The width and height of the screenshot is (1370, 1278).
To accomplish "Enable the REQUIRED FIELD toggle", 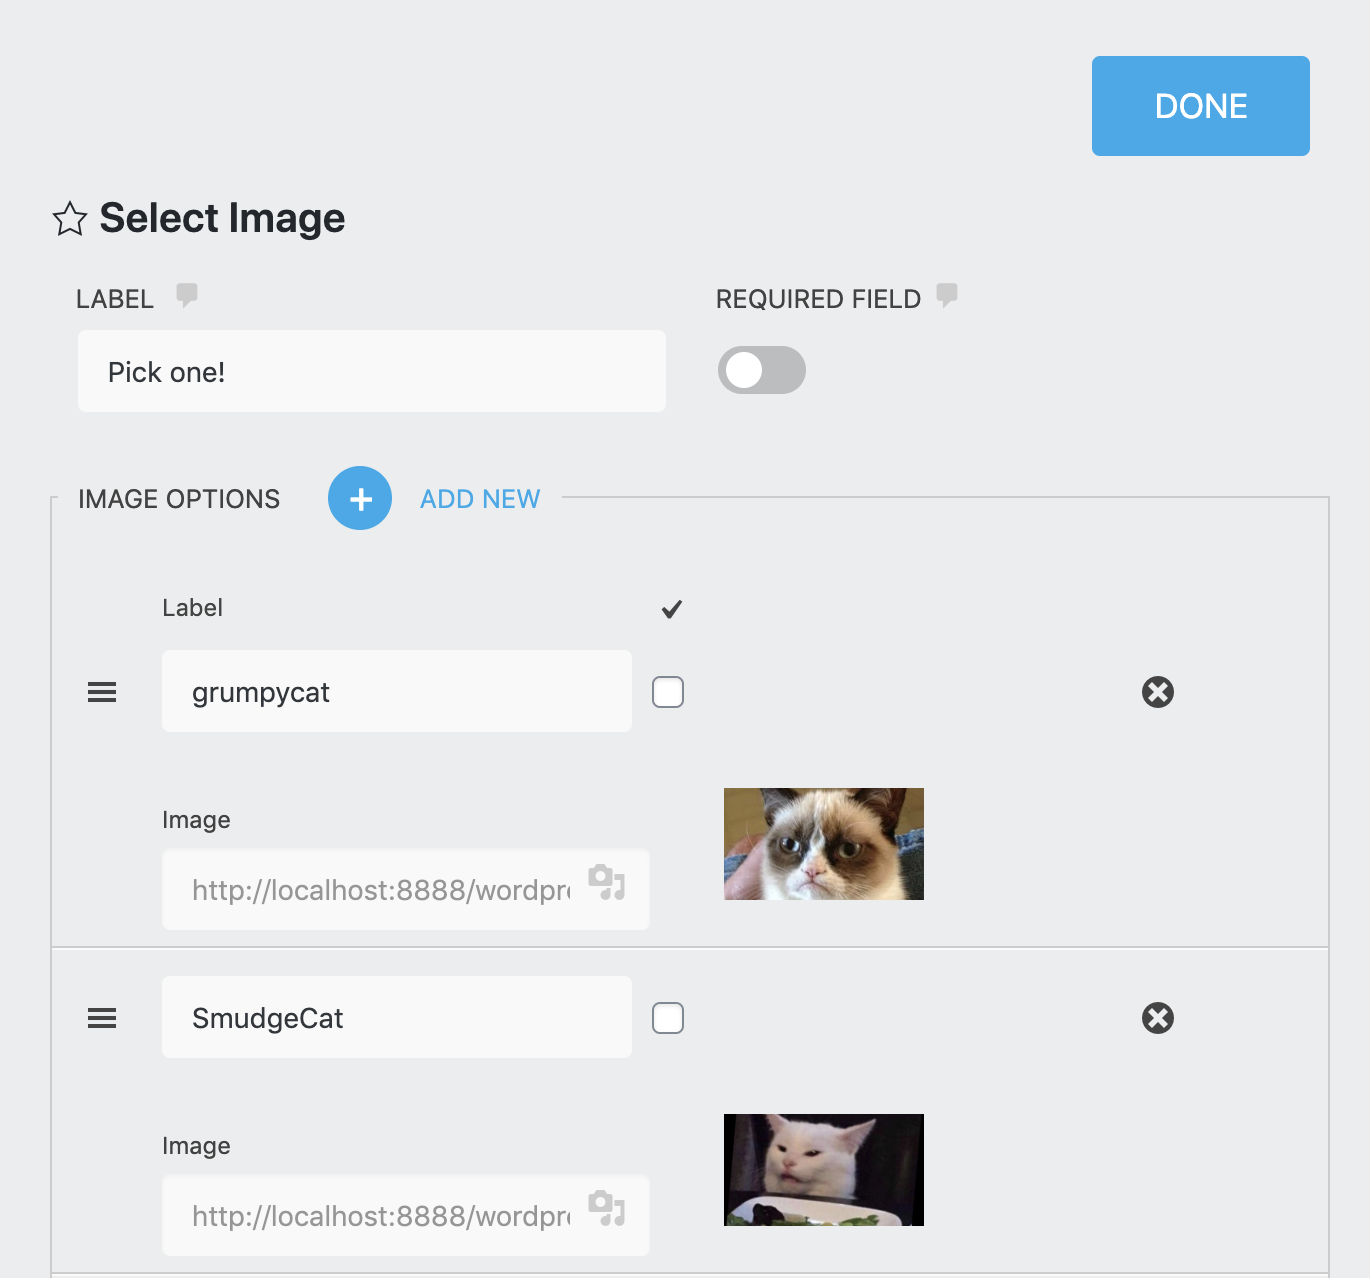I will coord(761,370).
